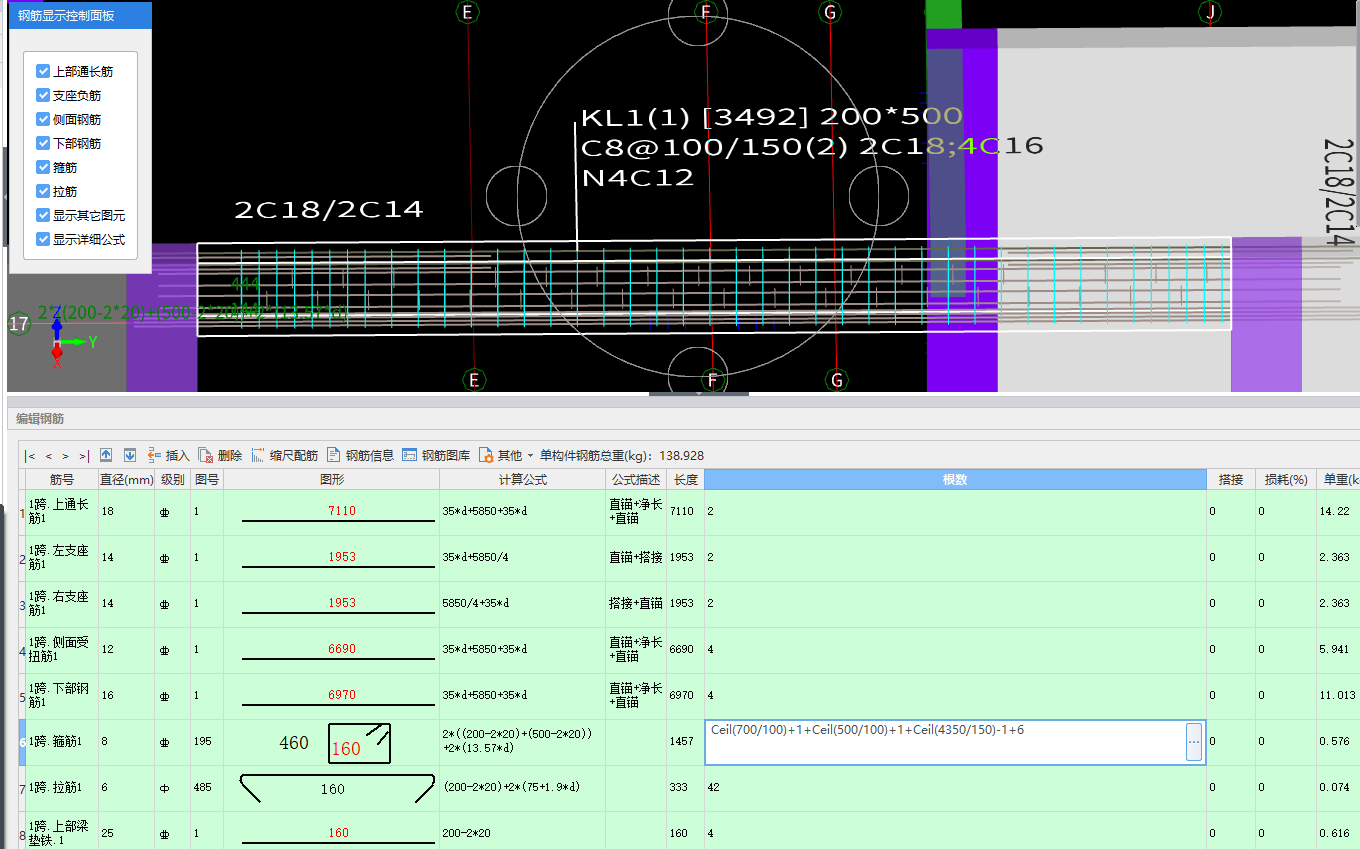Go to first rebar record
The height and width of the screenshot is (849, 1360).
click(30, 455)
